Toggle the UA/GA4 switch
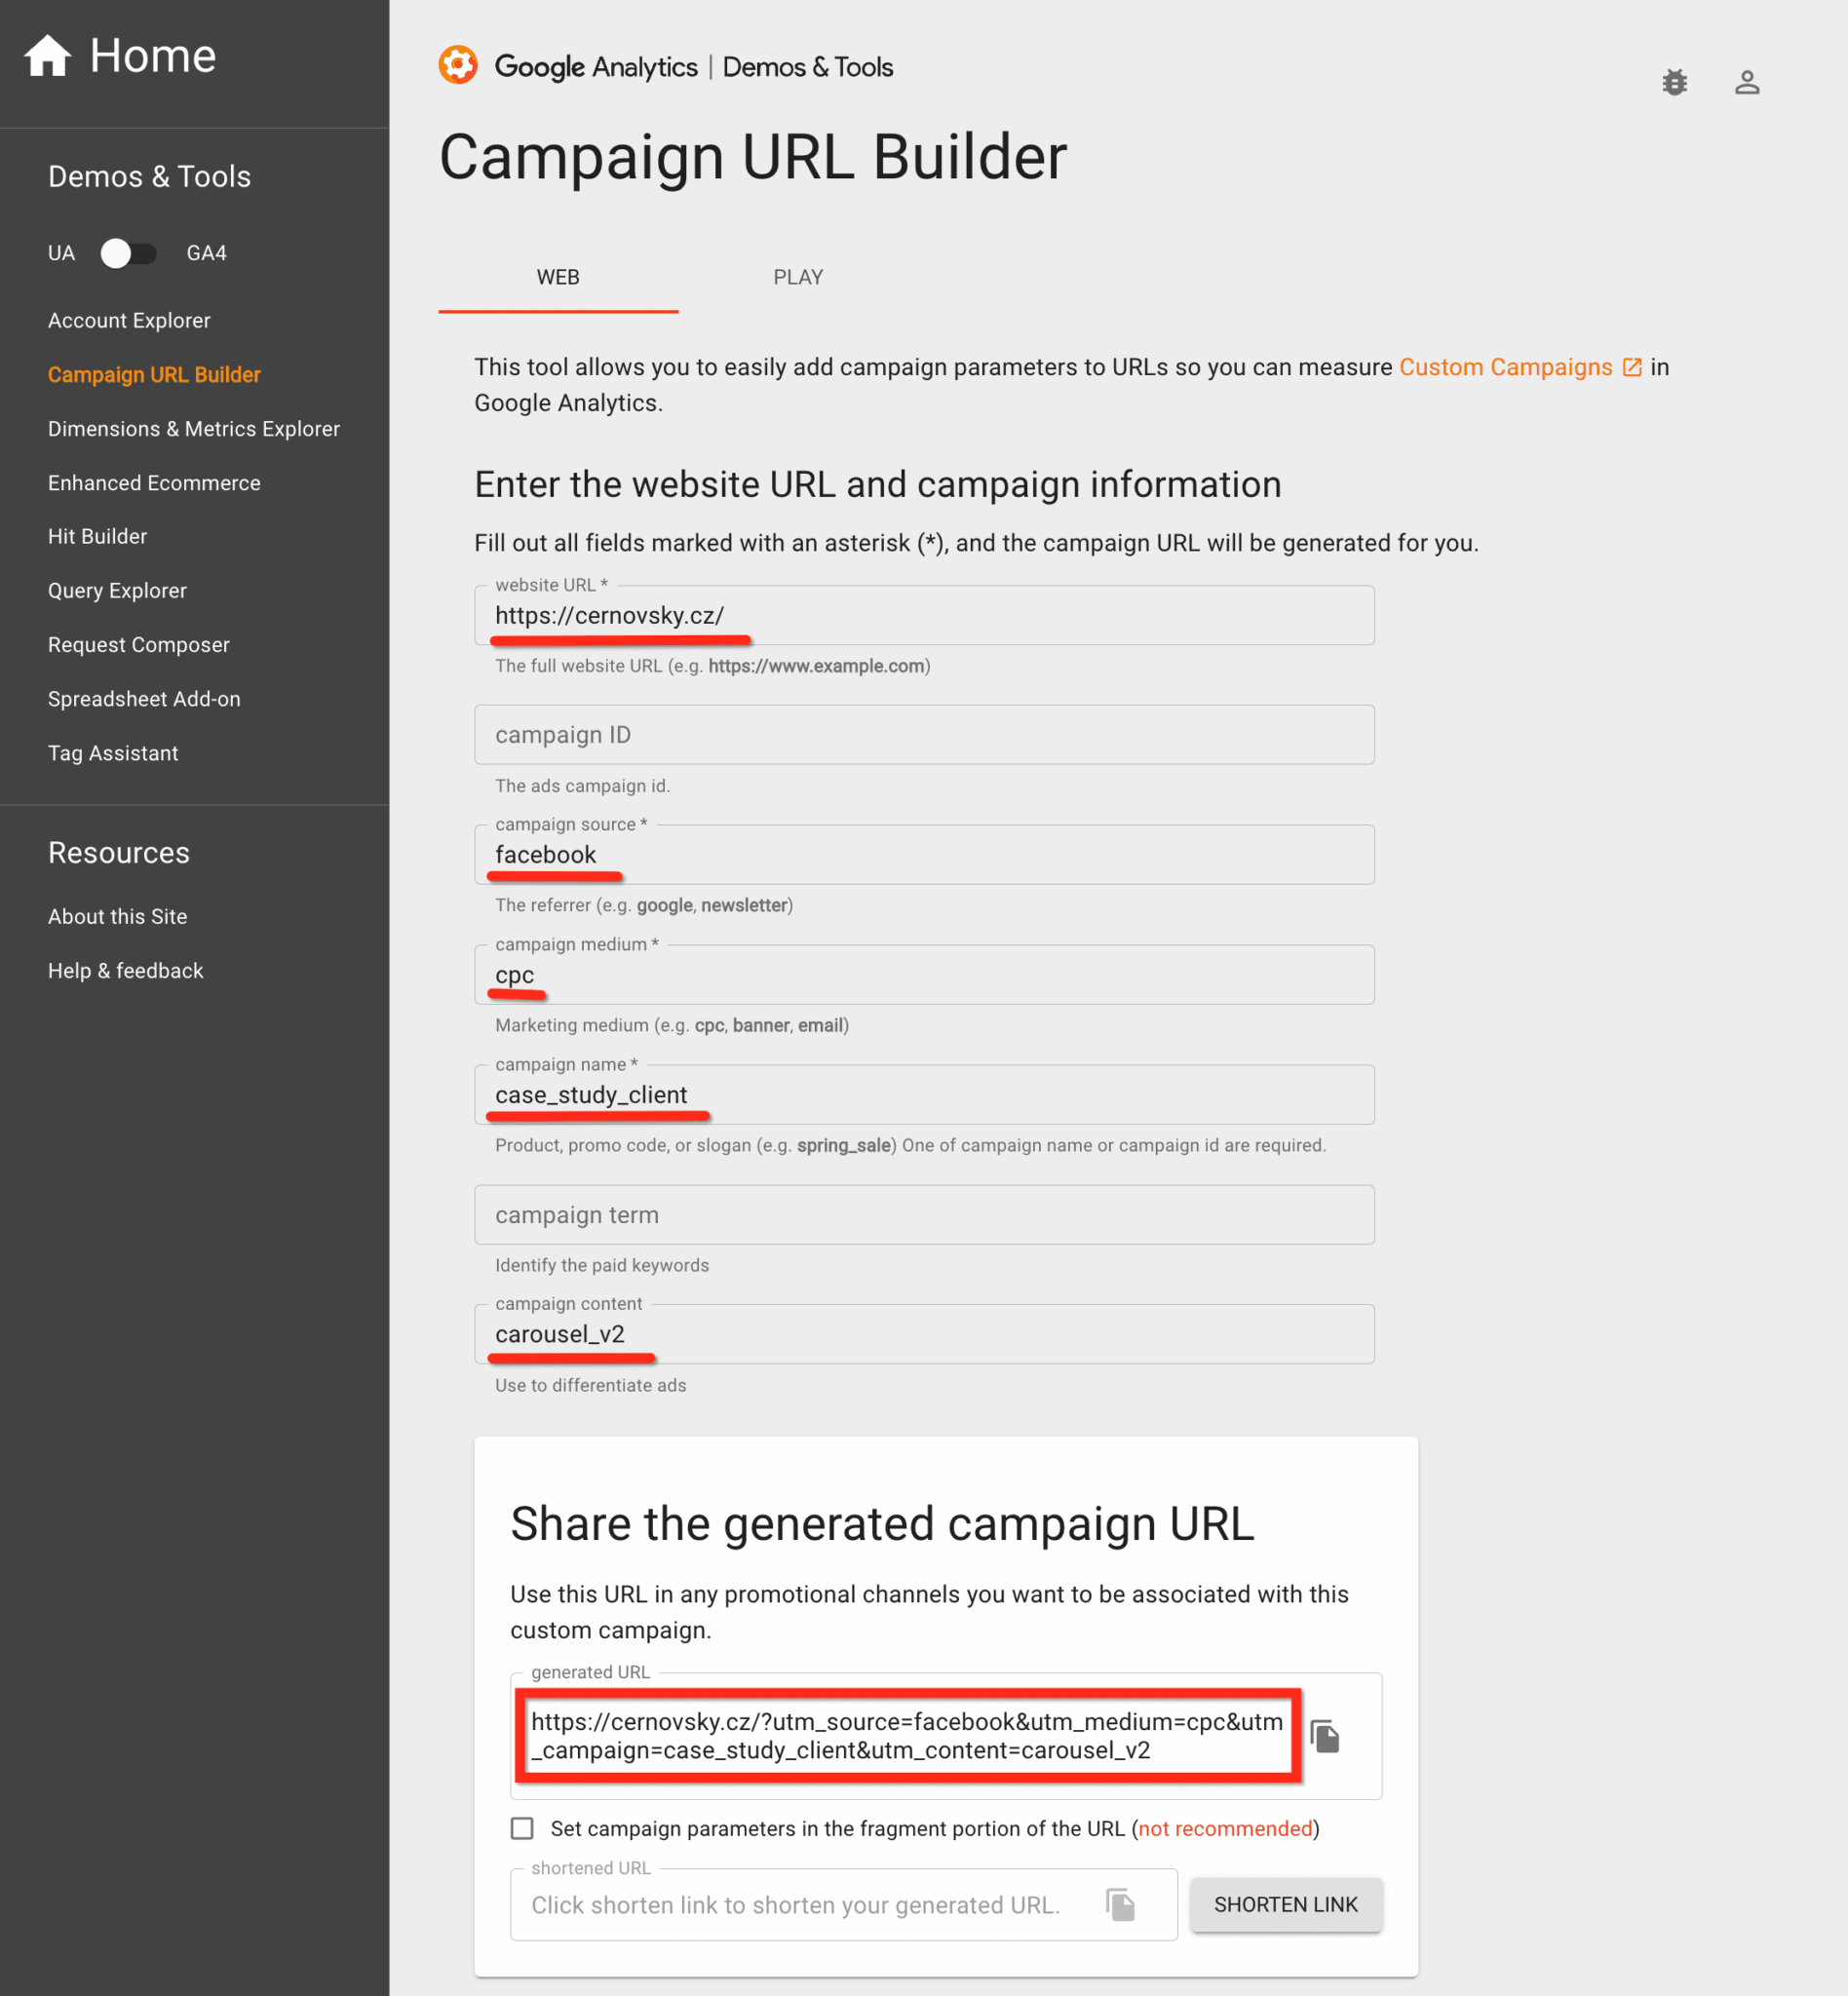Screen dimensions: 1848x1996 click(x=128, y=253)
